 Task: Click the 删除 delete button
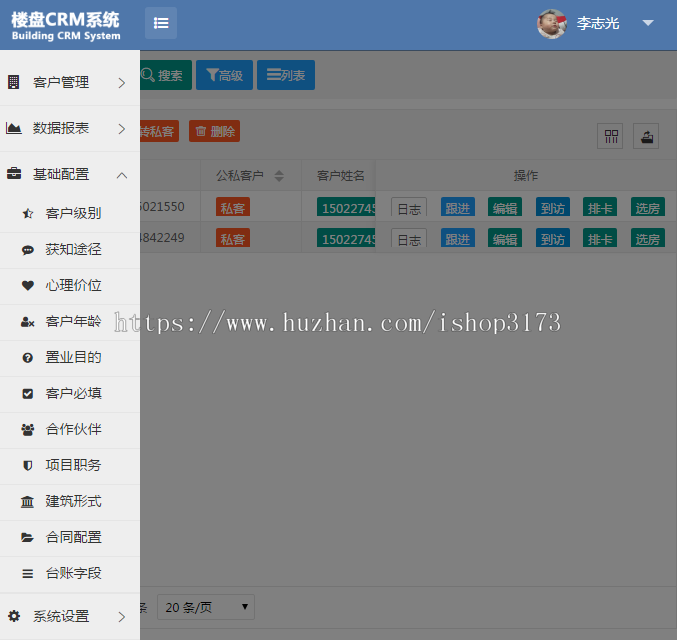[x=215, y=131]
